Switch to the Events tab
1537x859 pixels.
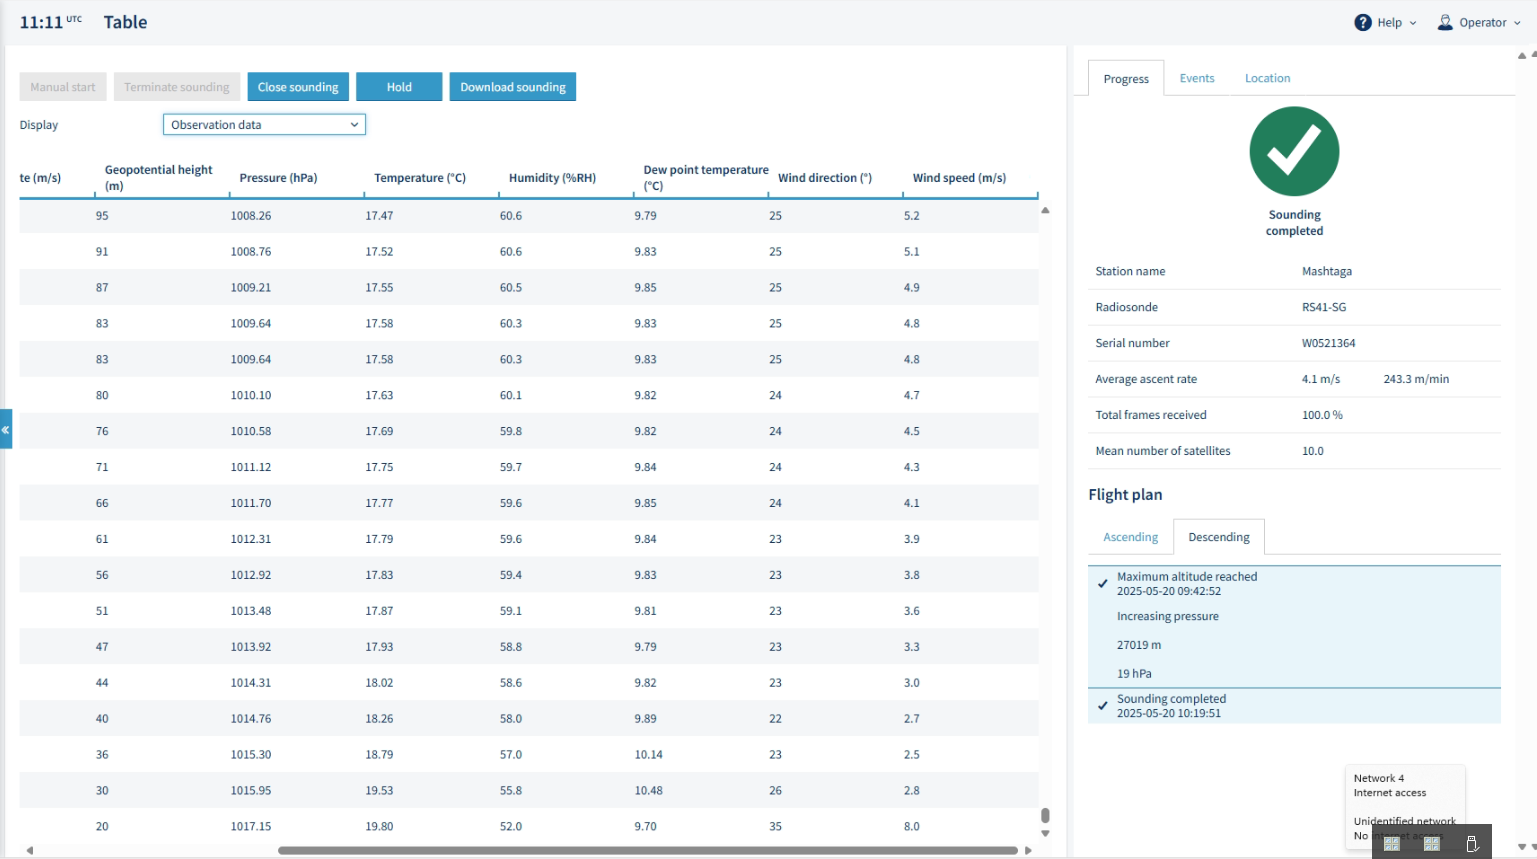1196,78
